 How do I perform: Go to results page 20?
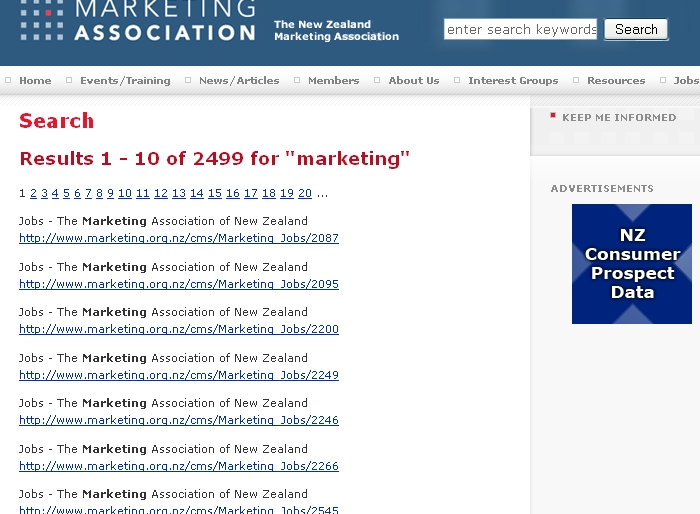pyautogui.click(x=304, y=193)
